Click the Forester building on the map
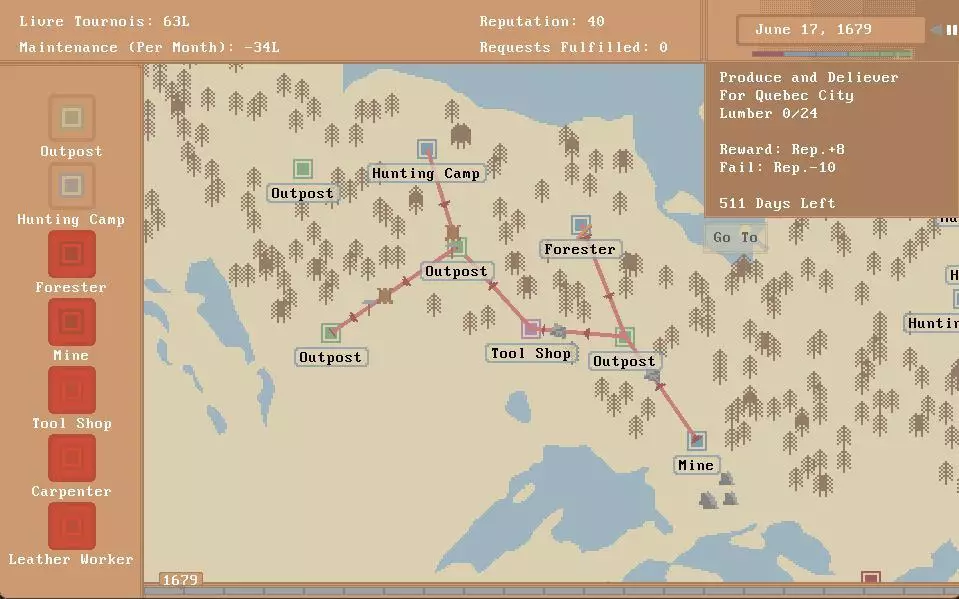This screenshot has width=959, height=599. tap(581, 225)
